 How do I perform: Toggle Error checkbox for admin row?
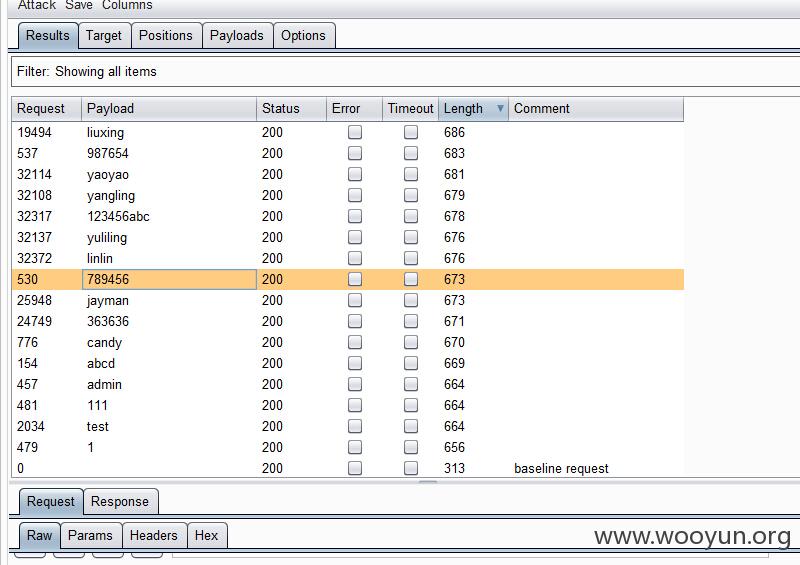tap(355, 384)
